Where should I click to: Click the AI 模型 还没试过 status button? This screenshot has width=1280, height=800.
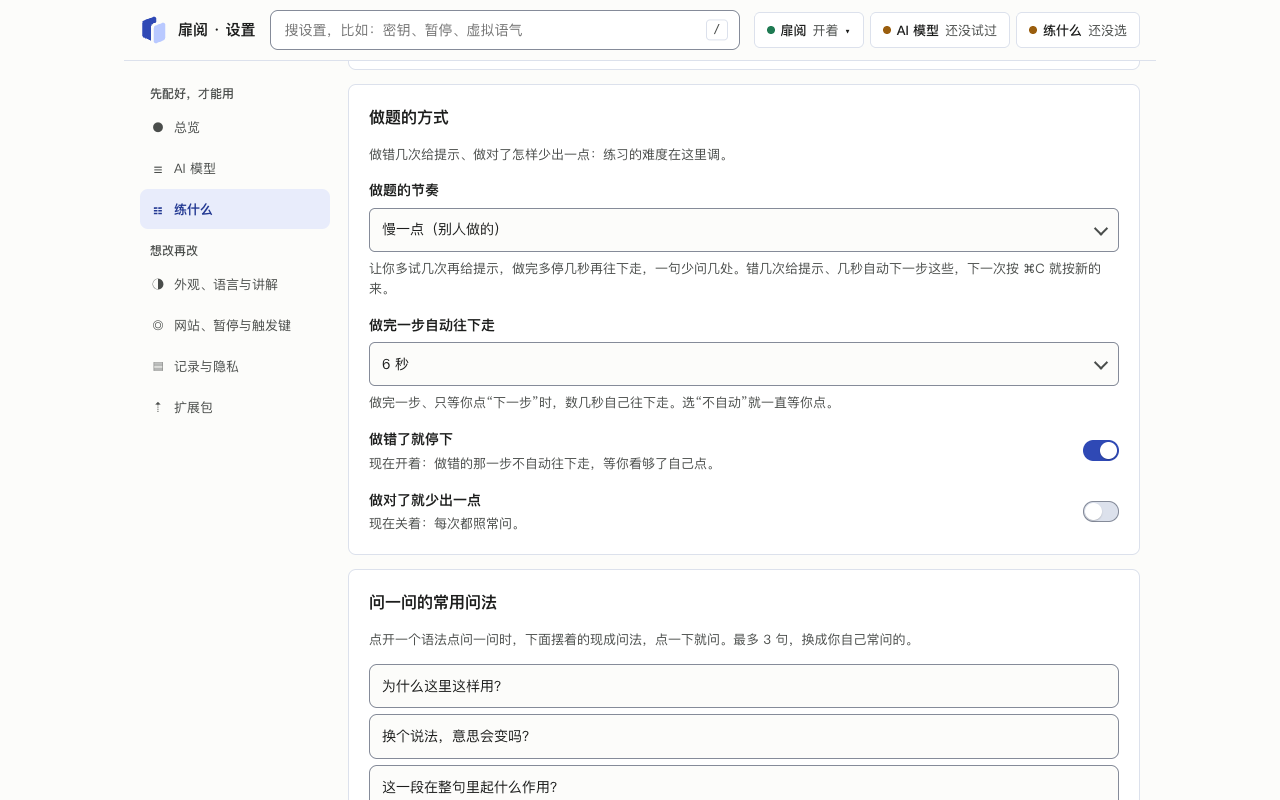940,30
